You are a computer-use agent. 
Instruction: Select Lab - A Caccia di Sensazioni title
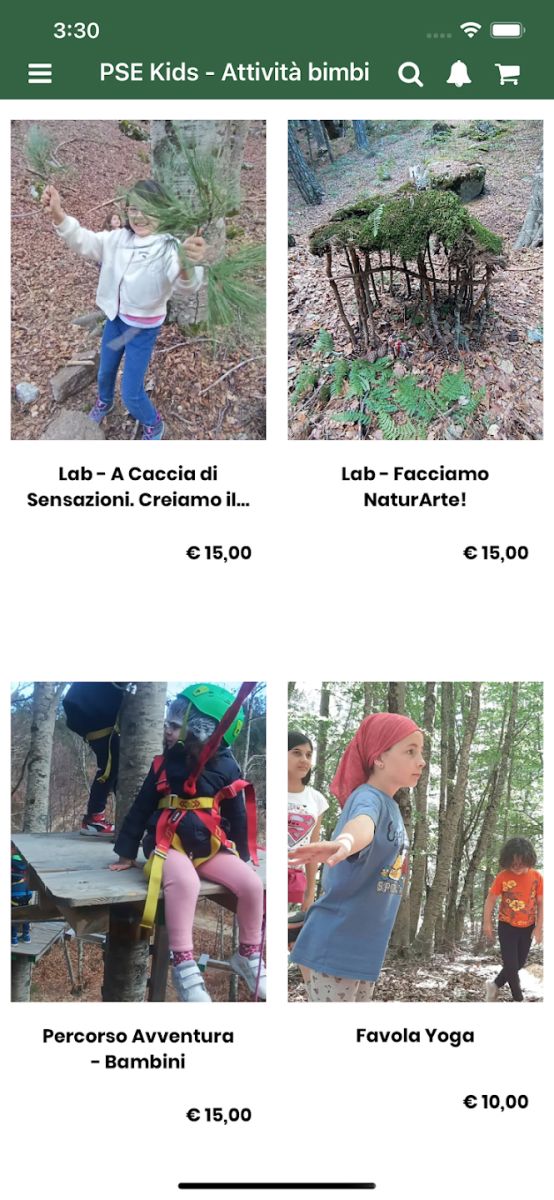click(138, 486)
